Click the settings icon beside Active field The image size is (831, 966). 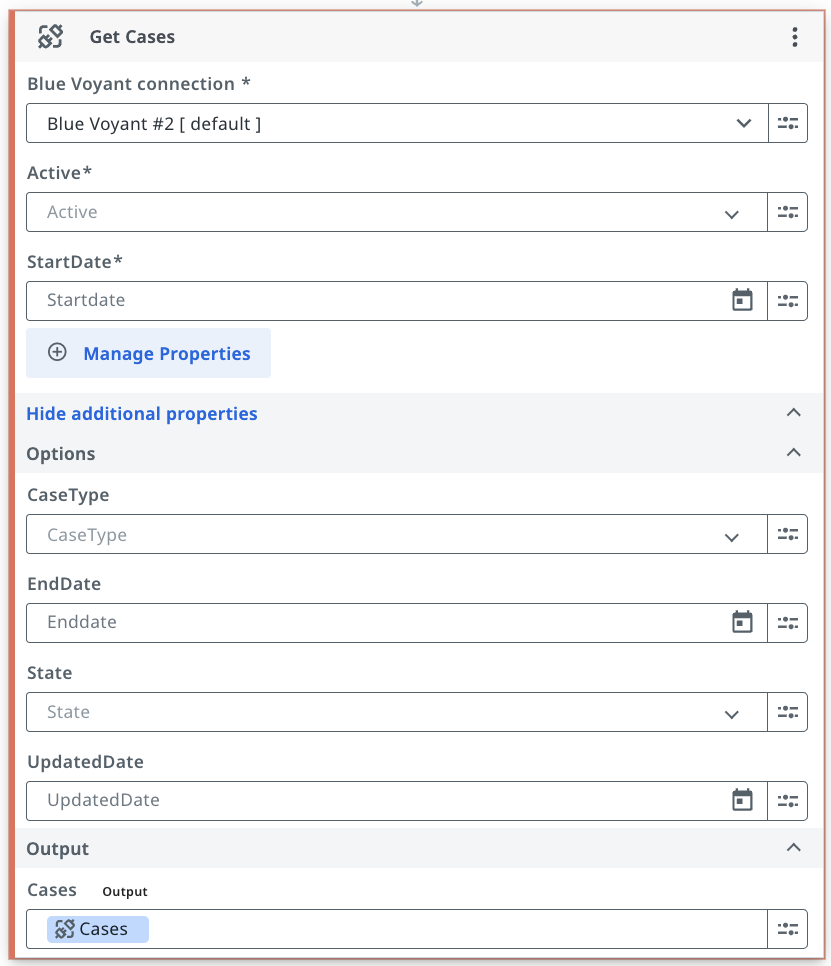788,212
